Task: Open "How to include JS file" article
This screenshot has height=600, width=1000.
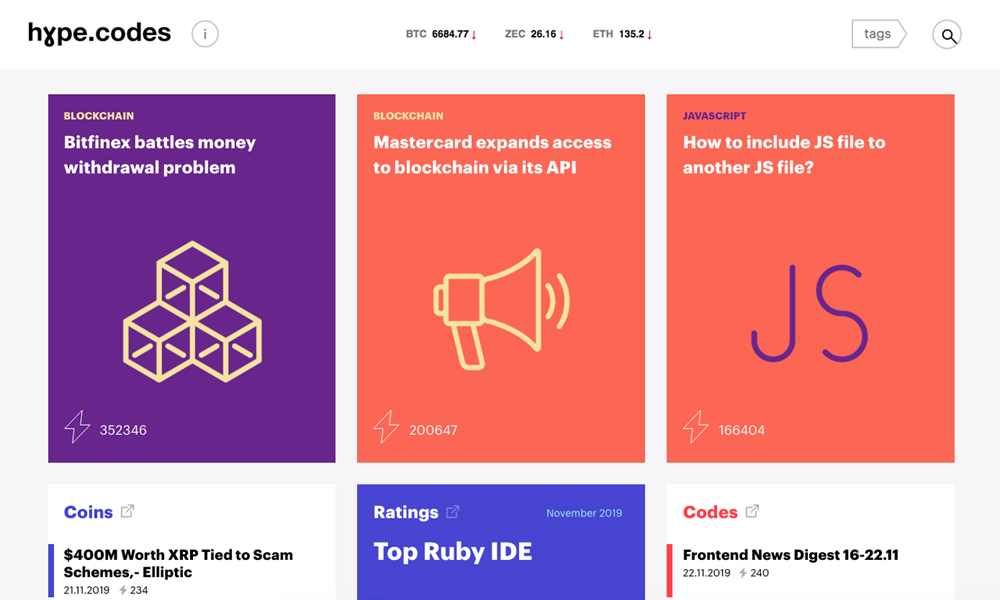Action: [x=784, y=155]
